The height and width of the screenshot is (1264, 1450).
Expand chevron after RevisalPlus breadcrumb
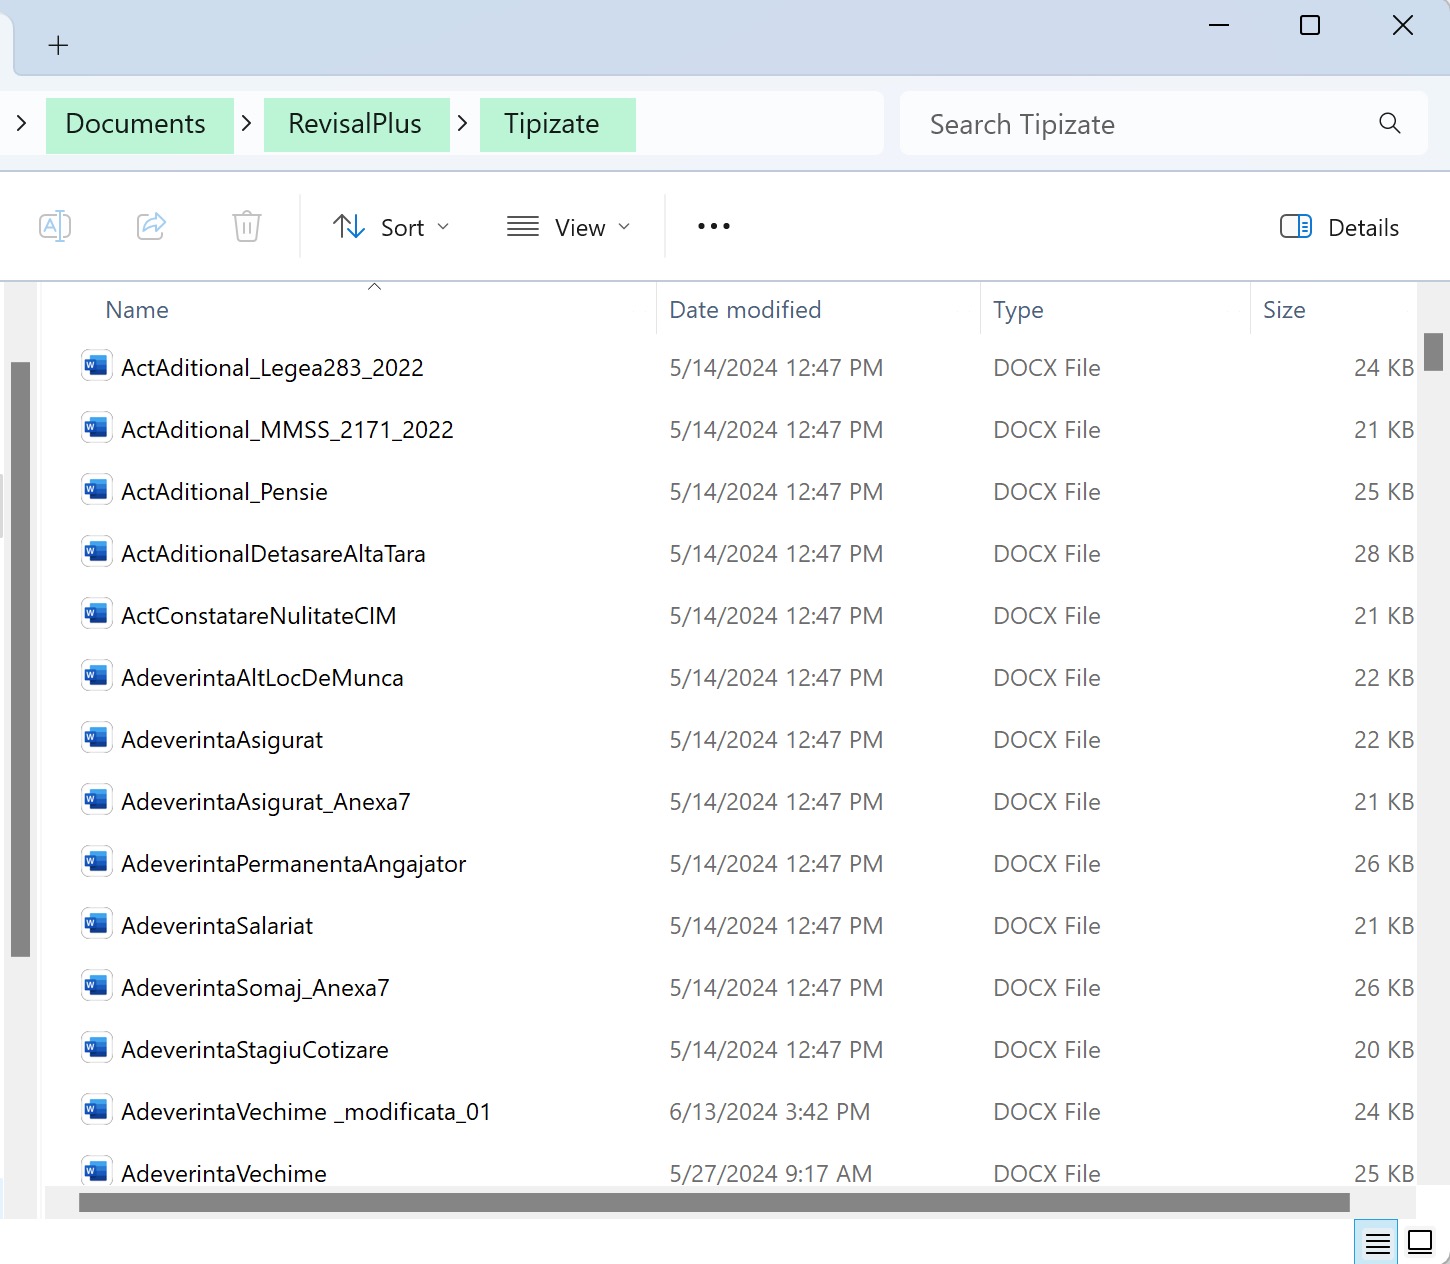click(463, 124)
